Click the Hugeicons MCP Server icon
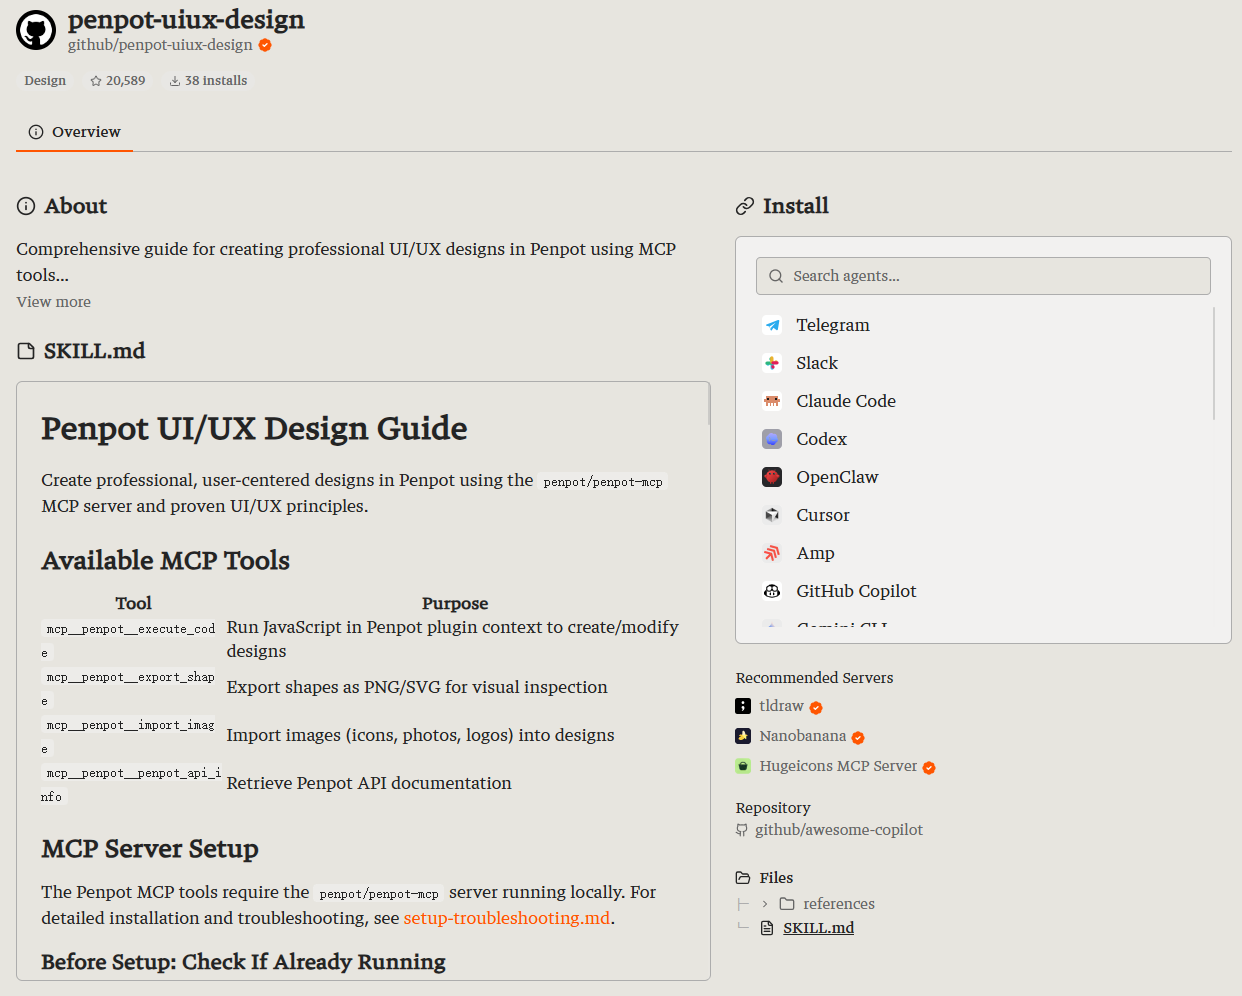This screenshot has height=996, width=1242. pyautogui.click(x=743, y=766)
